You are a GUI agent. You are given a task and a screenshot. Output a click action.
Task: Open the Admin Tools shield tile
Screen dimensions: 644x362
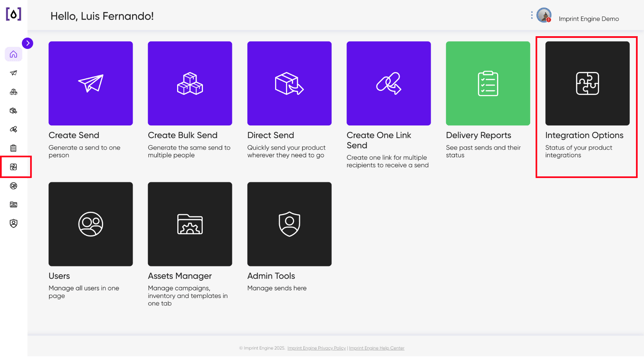pyautogui.click(x=289, y=224)
